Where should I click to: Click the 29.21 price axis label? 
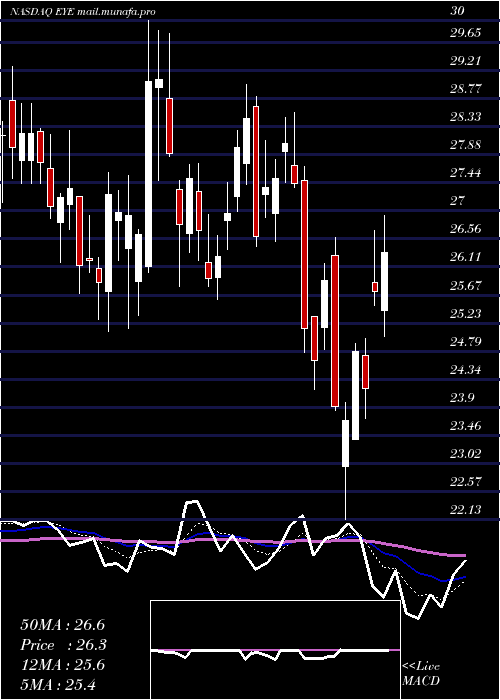466,61
